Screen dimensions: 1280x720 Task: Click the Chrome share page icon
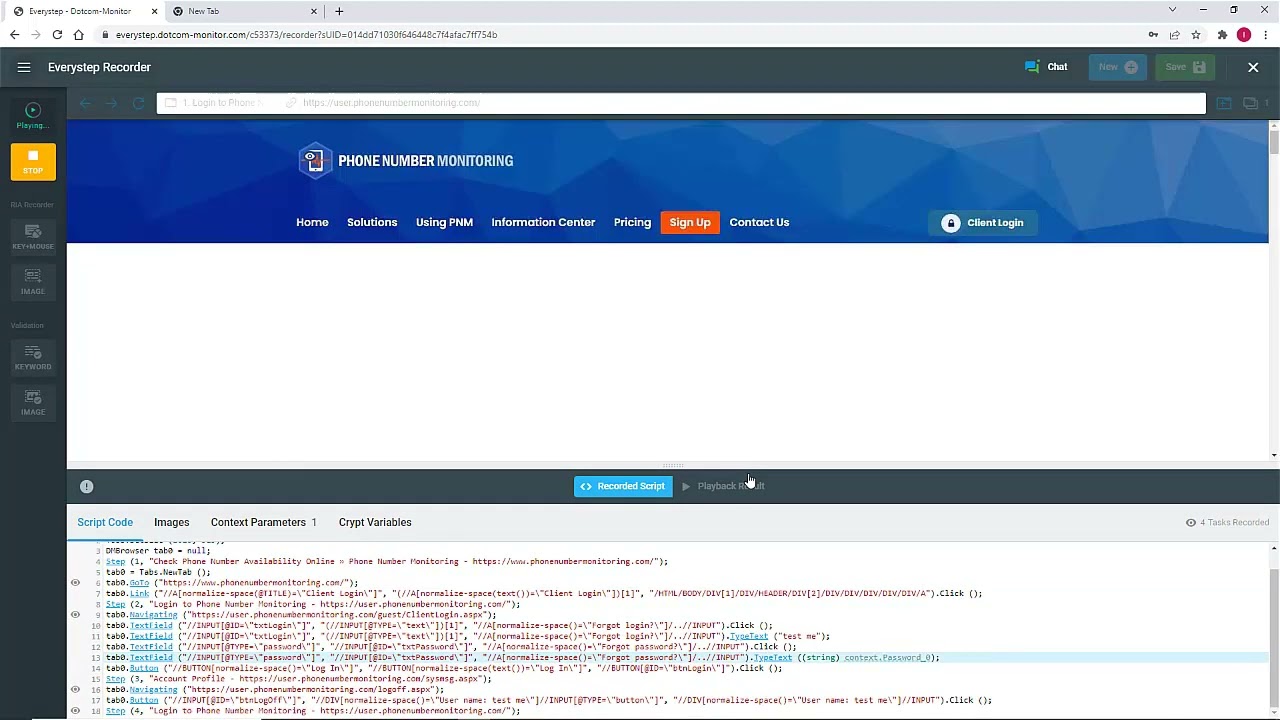pyautogui.click(x=1175, y=34)
